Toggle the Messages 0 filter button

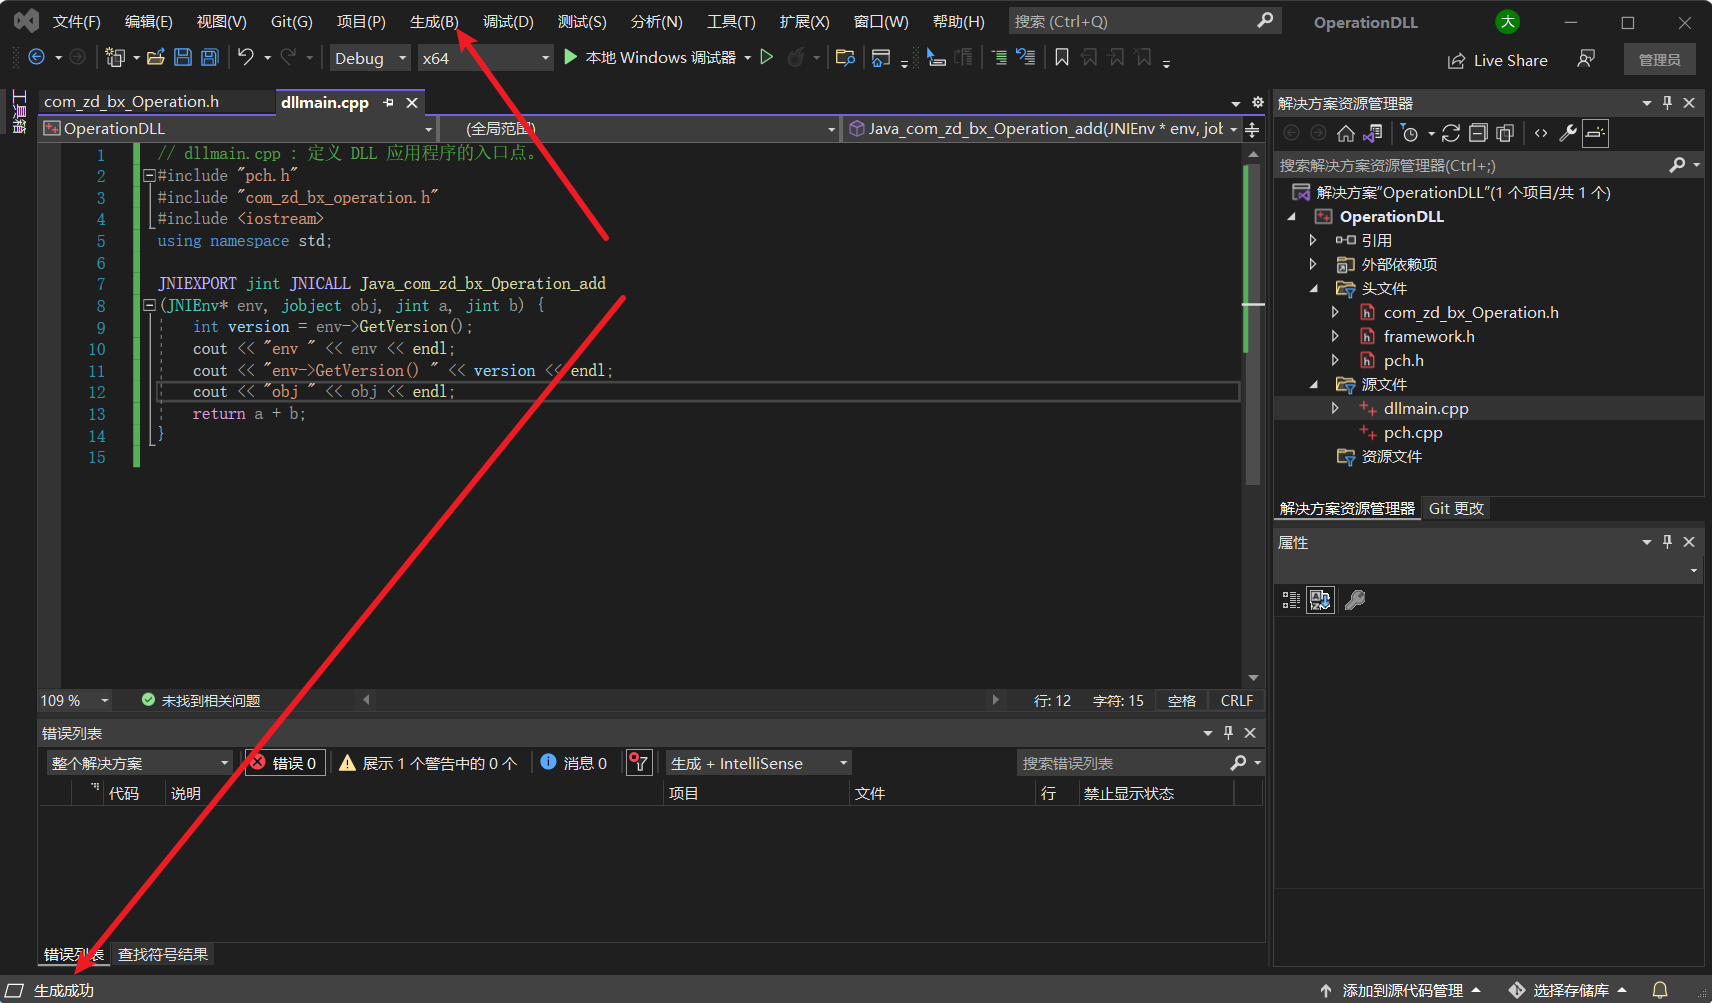click(574, 763)
